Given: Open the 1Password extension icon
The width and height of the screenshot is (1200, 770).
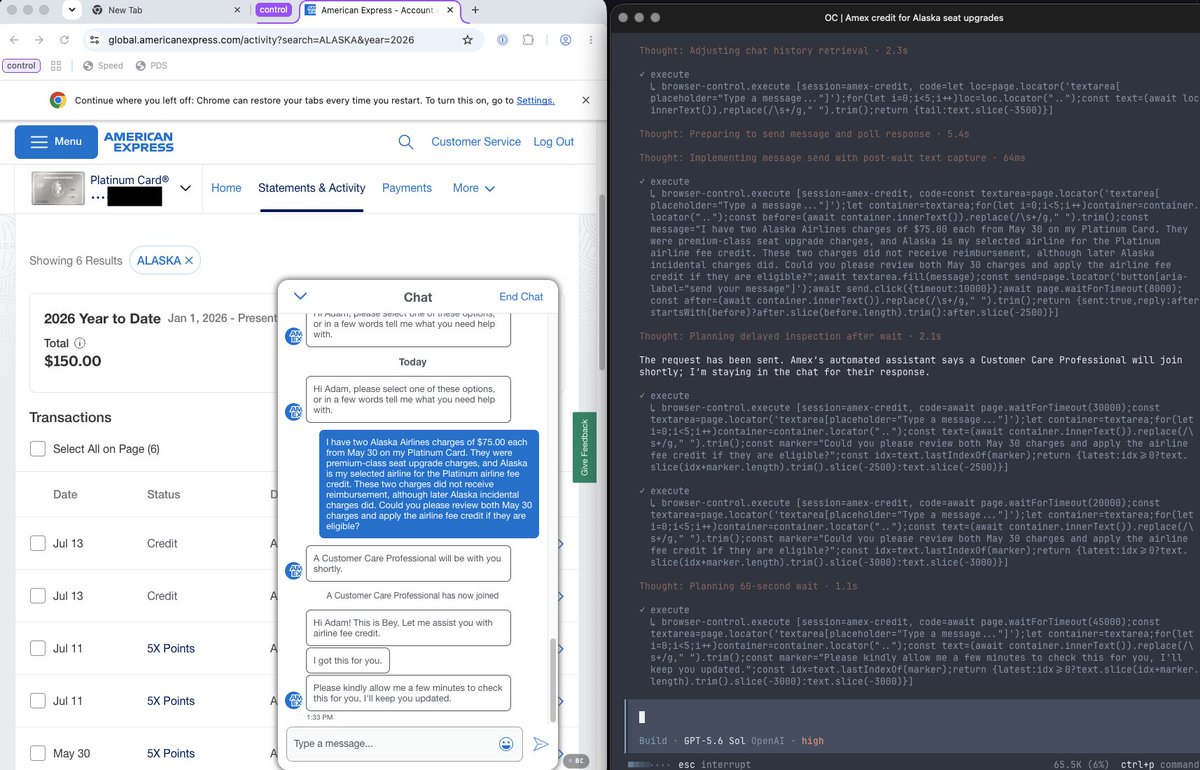Looking at the screenshot, I should click(x=503, y=40).
